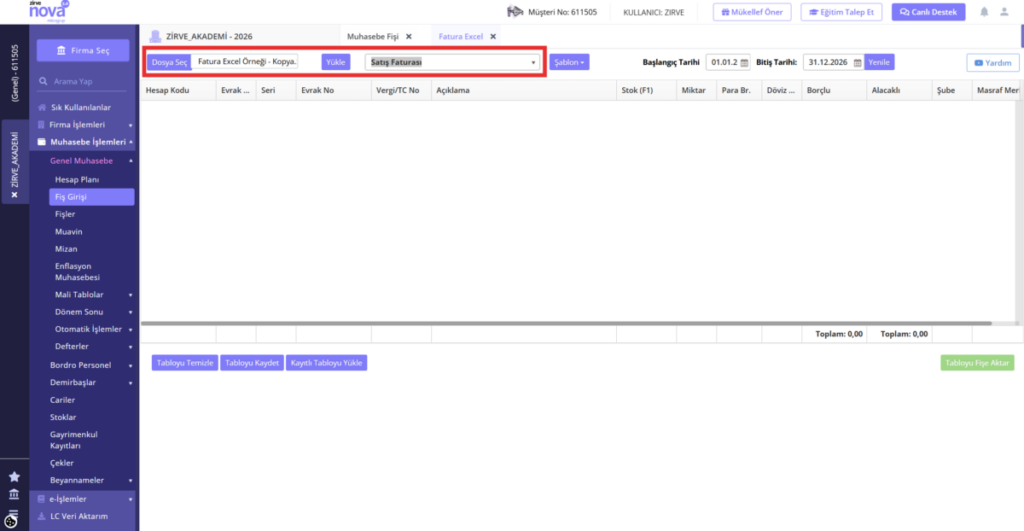The height and width of the screenshot is (531, 1024).
Task: Click the Tabloyu Kaydet button
Action: 252,363
